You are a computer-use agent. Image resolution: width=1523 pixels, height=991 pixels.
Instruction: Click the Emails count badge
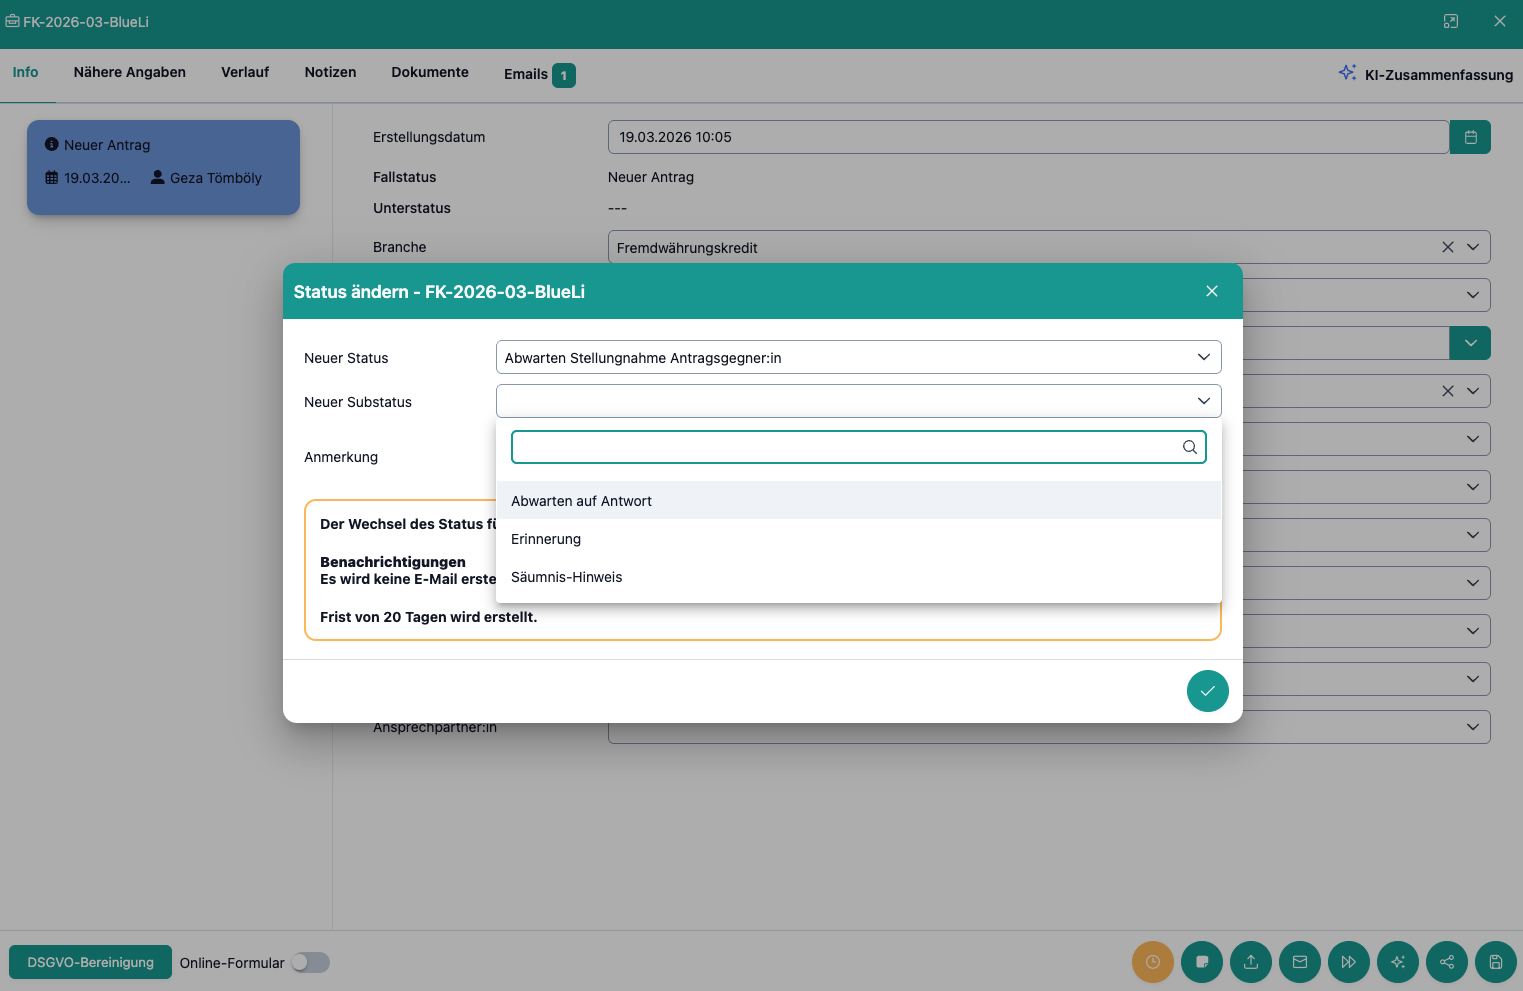click(x=564, y=75)
